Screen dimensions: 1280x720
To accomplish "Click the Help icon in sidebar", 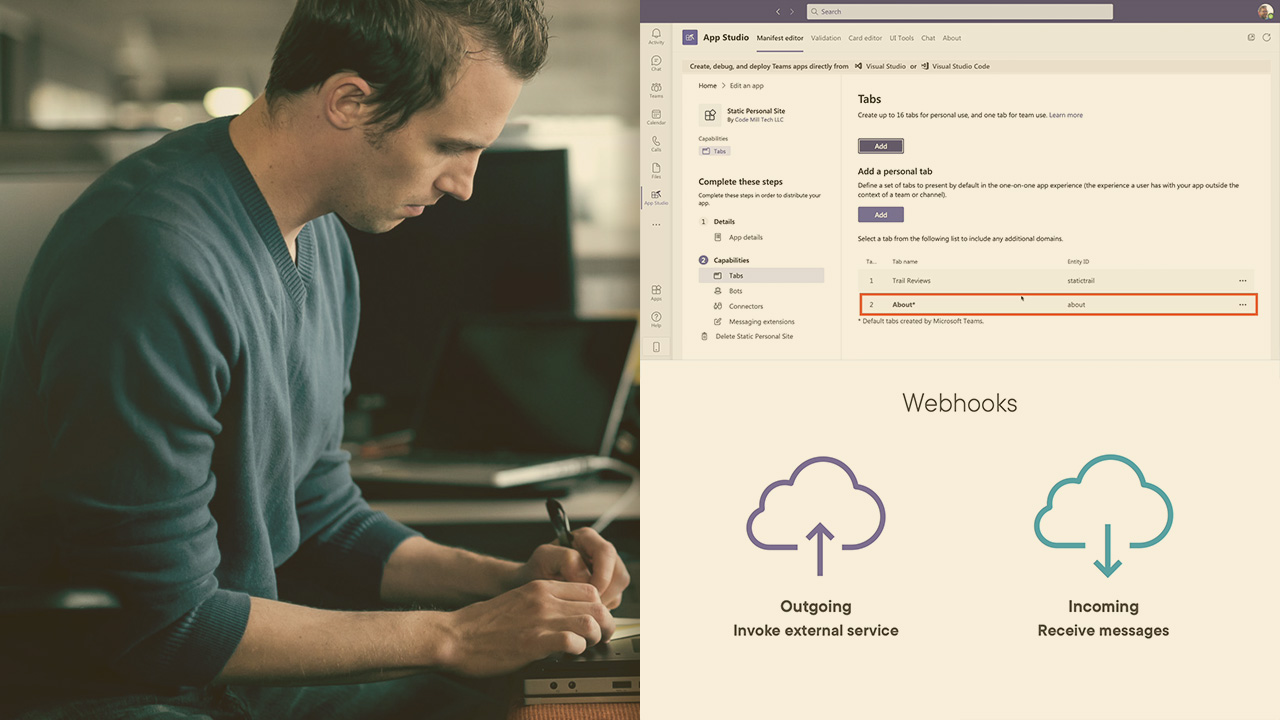I will coord(656,319).
